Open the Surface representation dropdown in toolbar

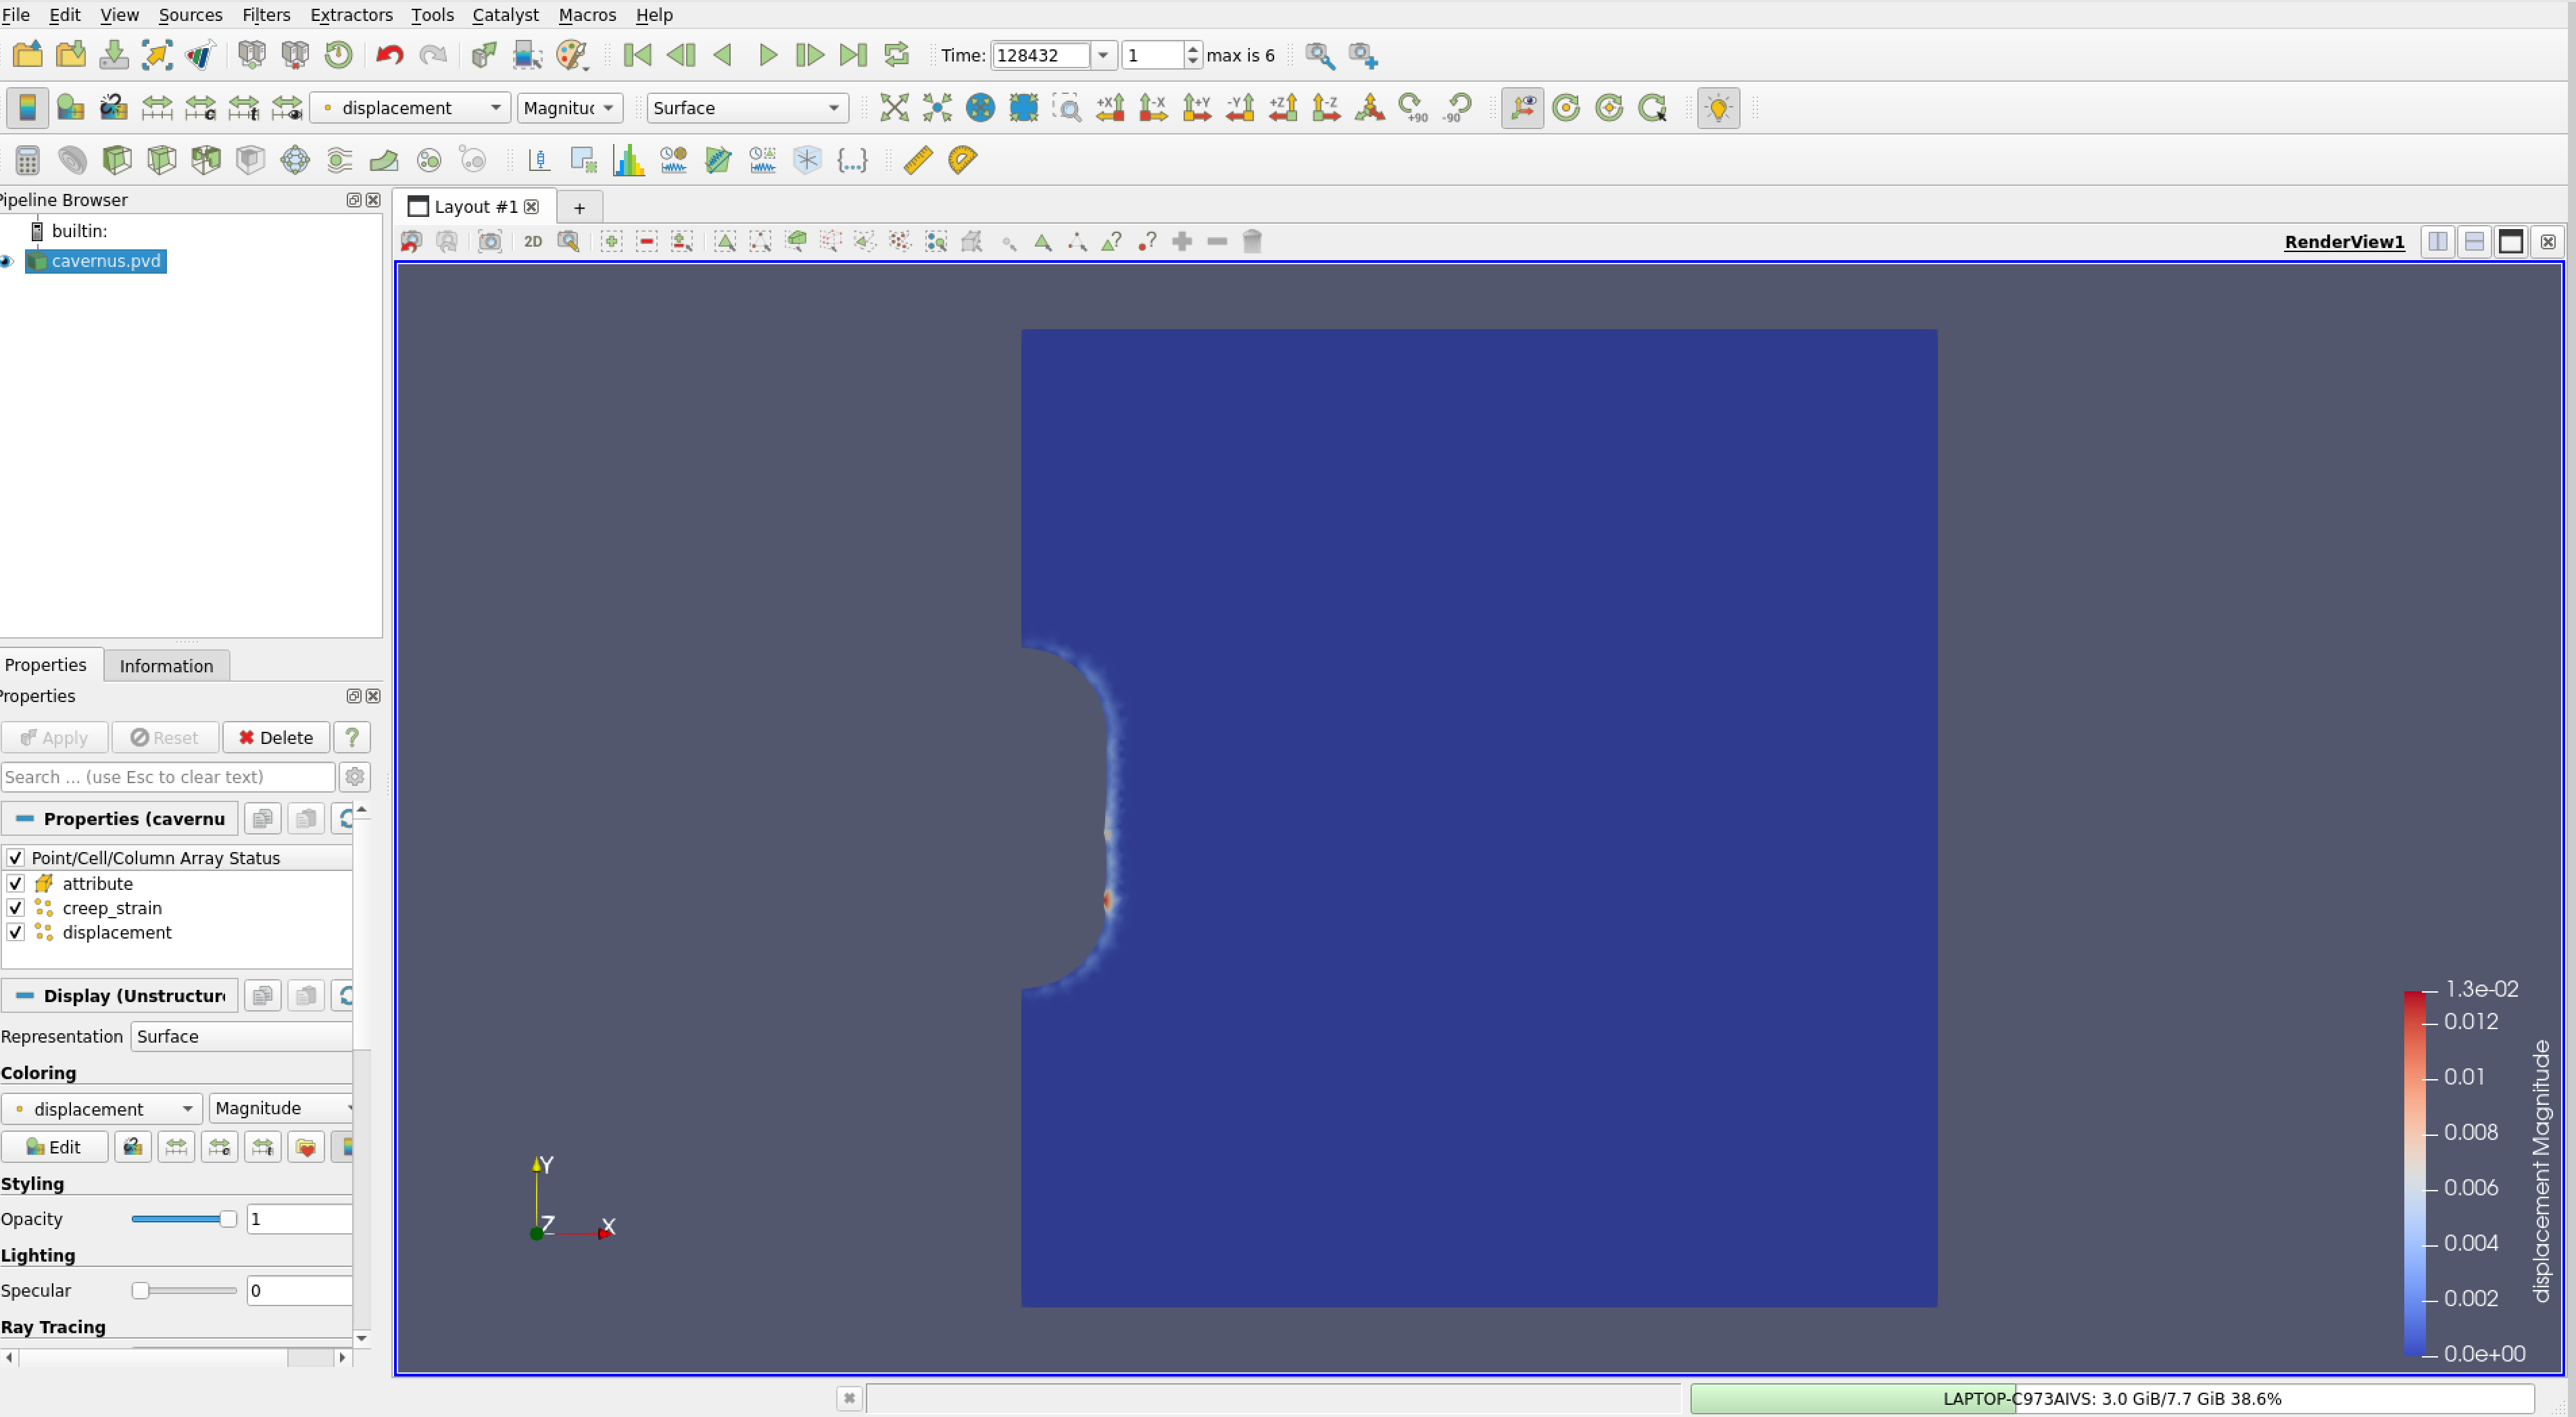(747, 107)
